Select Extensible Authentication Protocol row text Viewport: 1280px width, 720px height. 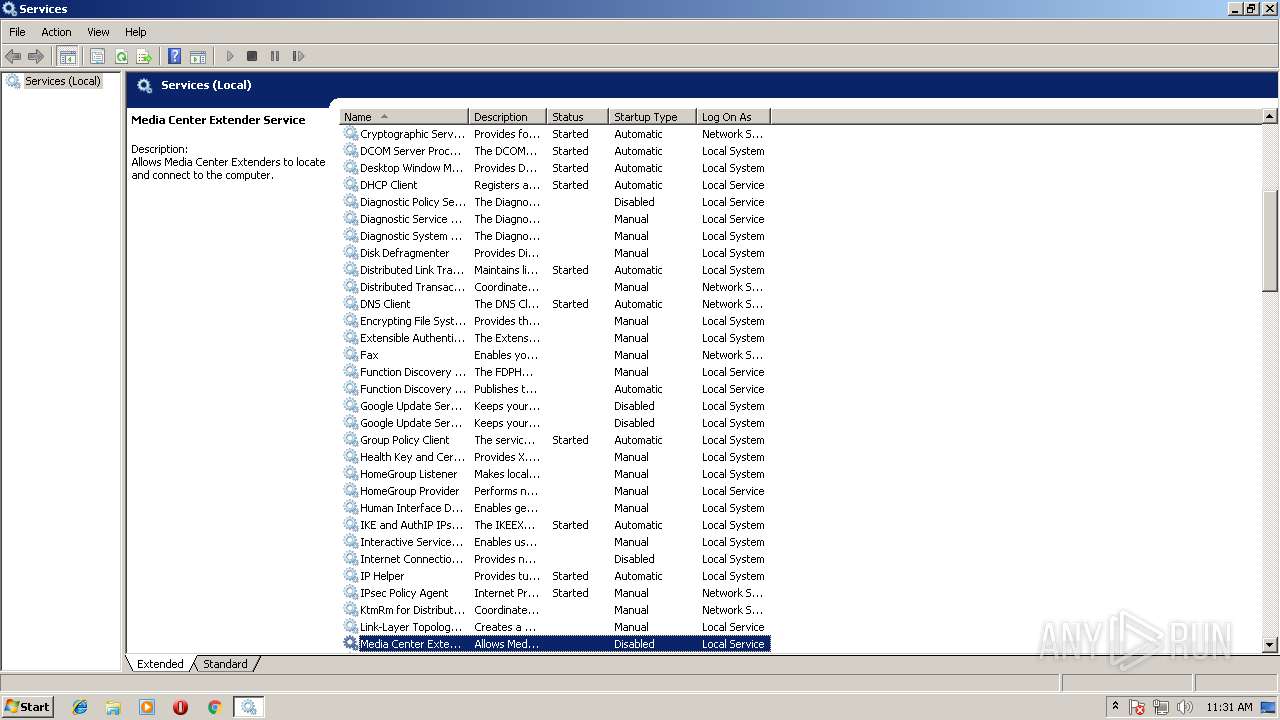[412, 338]
